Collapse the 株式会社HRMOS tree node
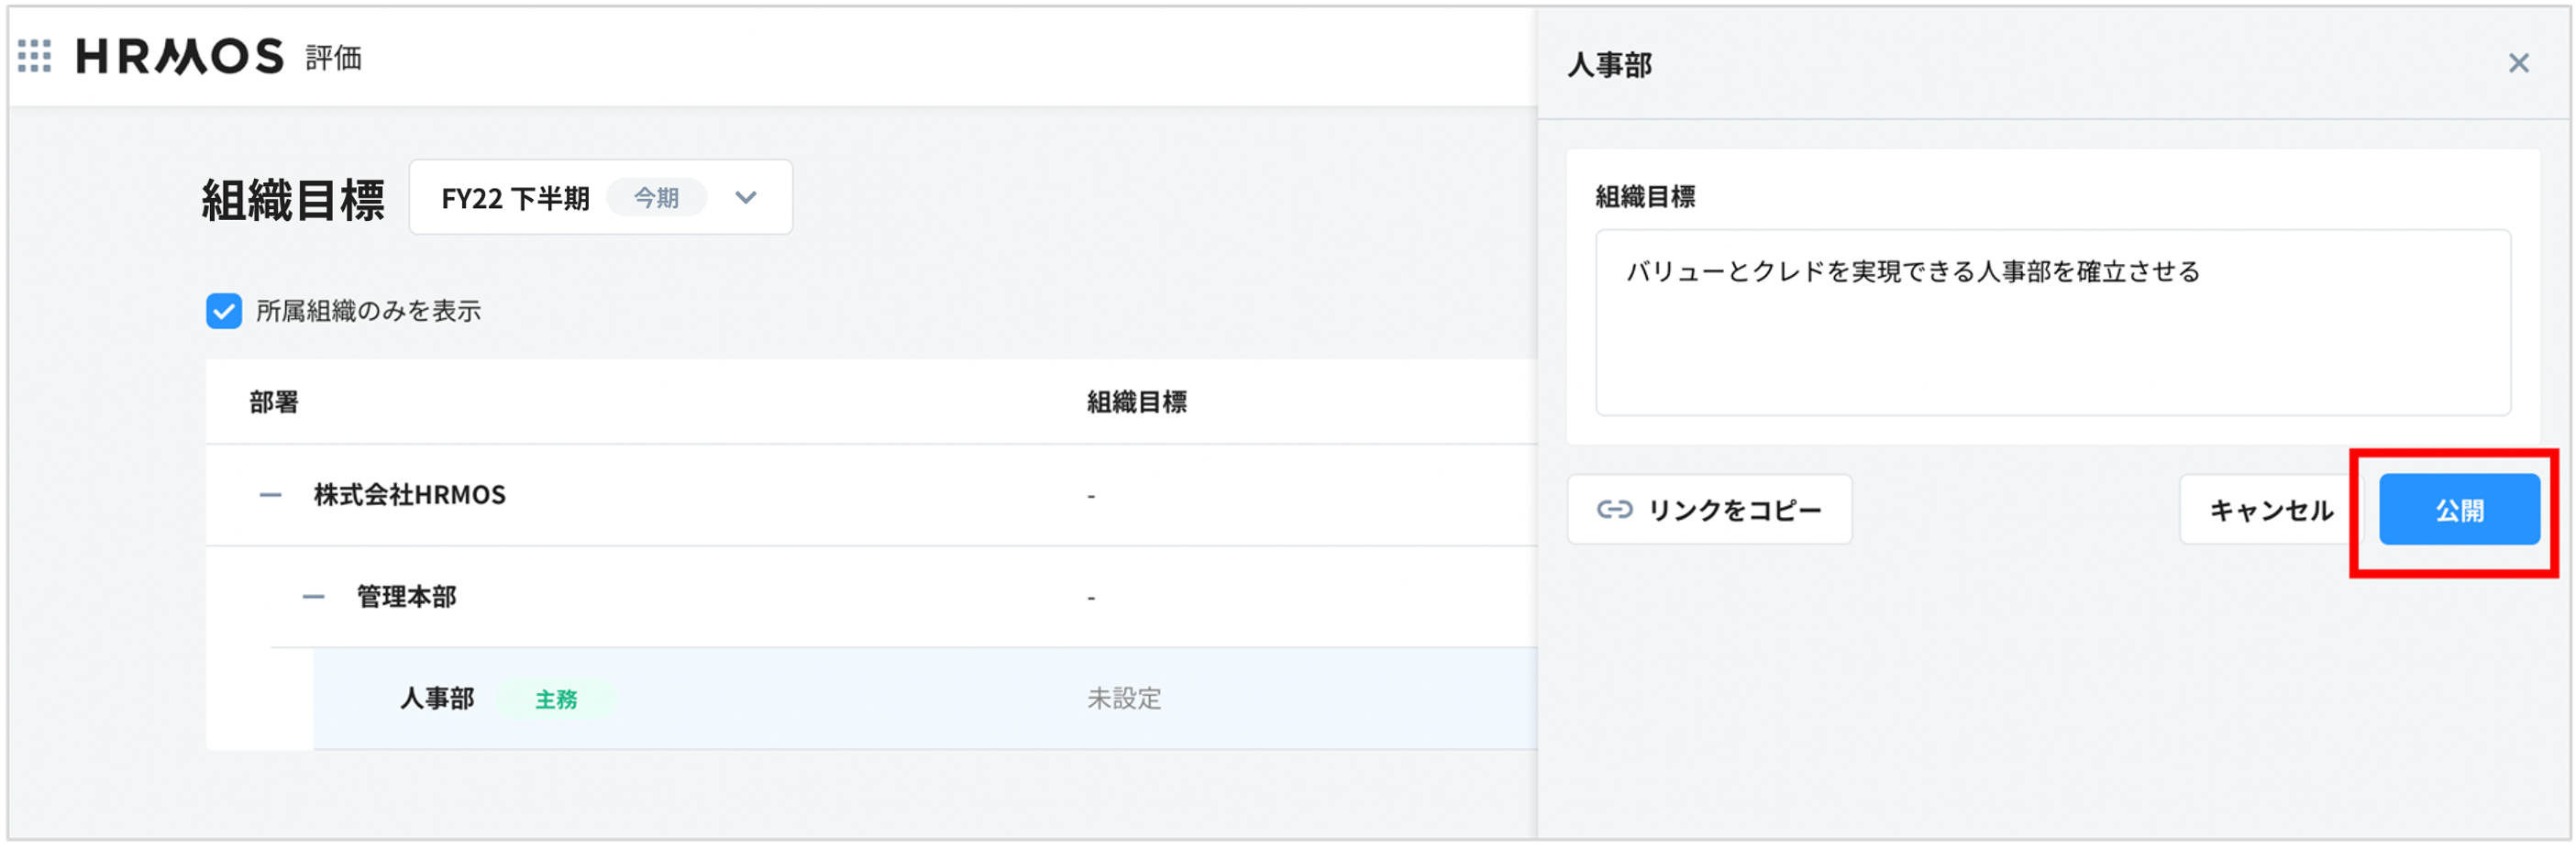Image resolution: width=2576 pixels, height=848 pixels. tap(270, 495)
